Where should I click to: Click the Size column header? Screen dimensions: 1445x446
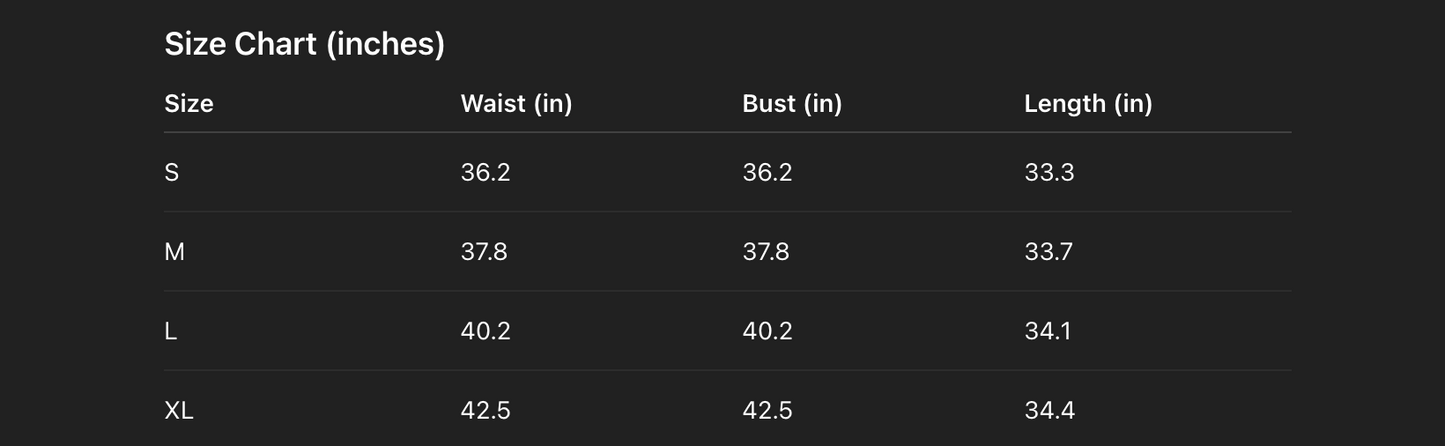point(189,104)
